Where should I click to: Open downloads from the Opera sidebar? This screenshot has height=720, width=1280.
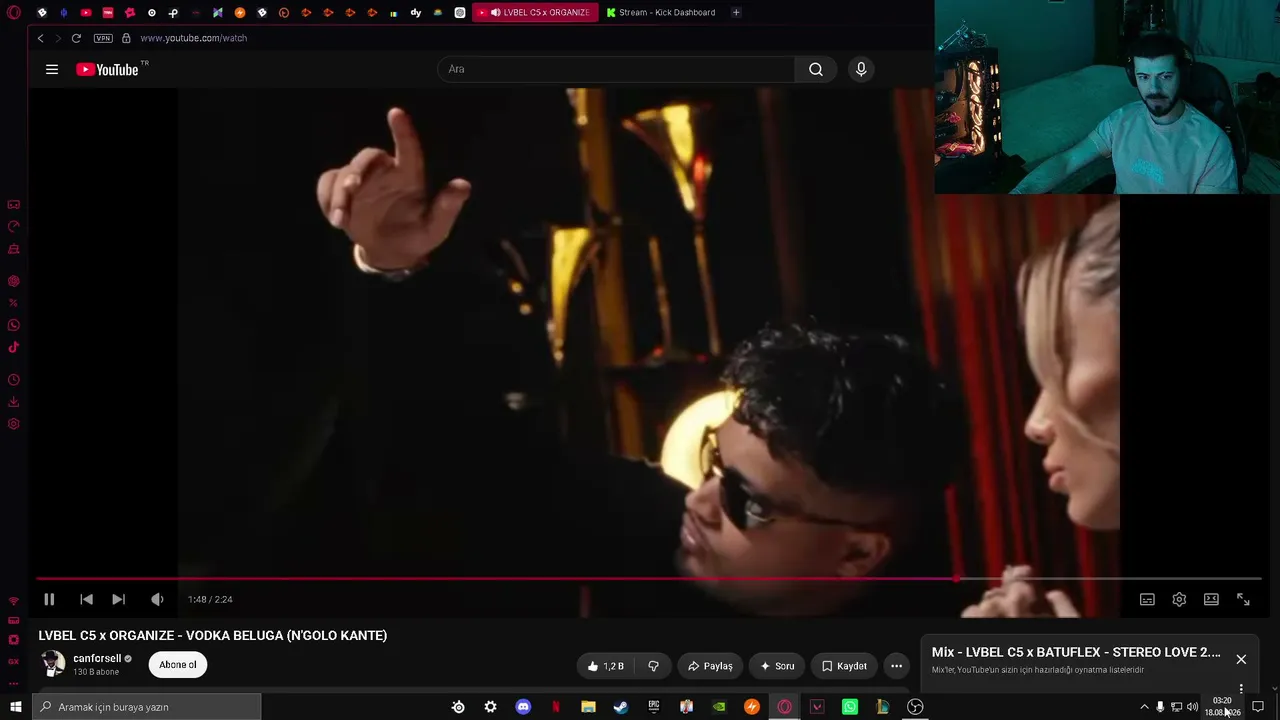(14, 402)
